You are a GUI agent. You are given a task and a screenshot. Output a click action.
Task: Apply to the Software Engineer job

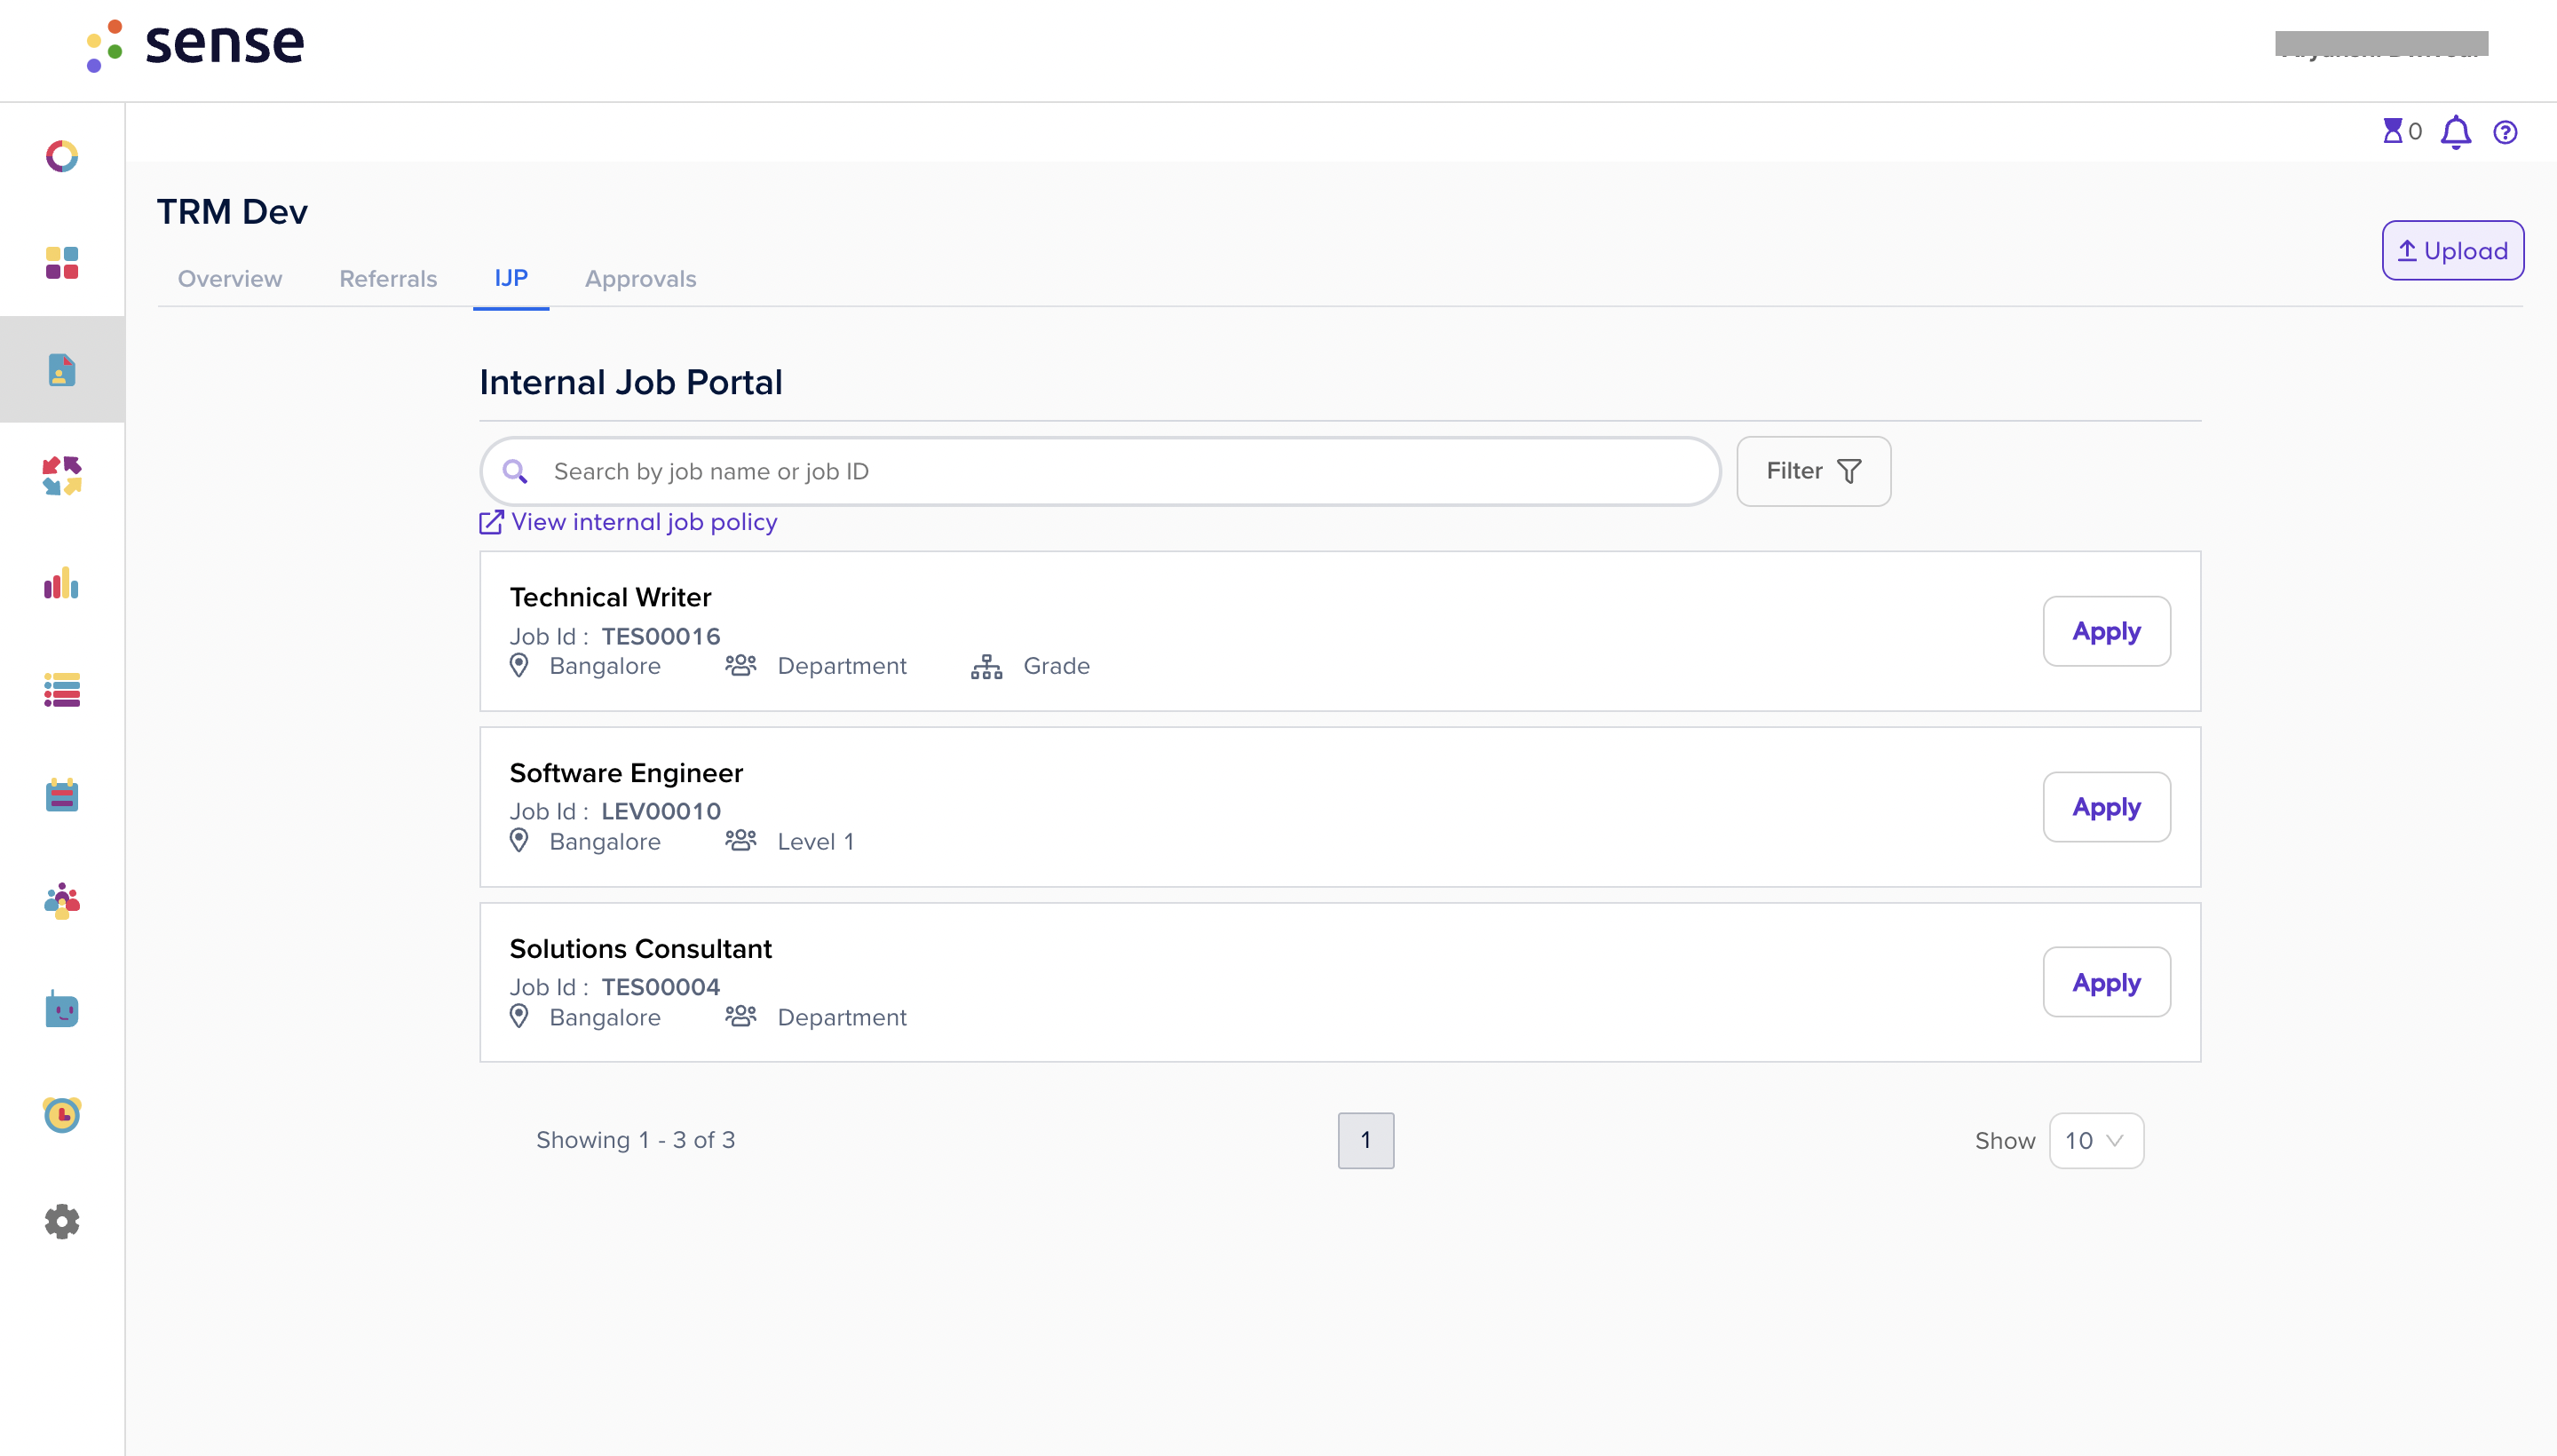point(2106,807)
